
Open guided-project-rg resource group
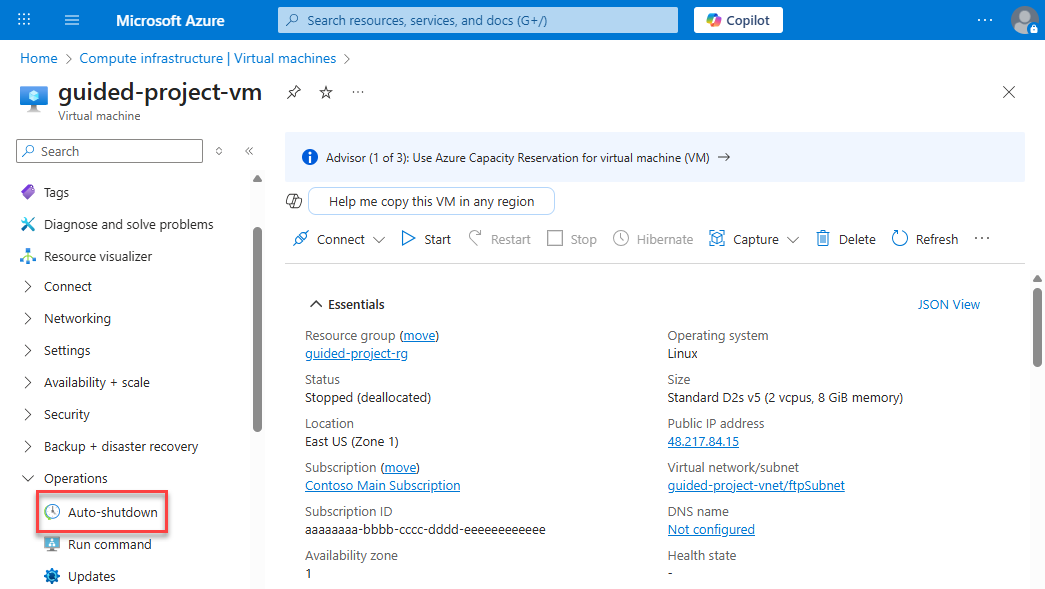tap(357, 354)
